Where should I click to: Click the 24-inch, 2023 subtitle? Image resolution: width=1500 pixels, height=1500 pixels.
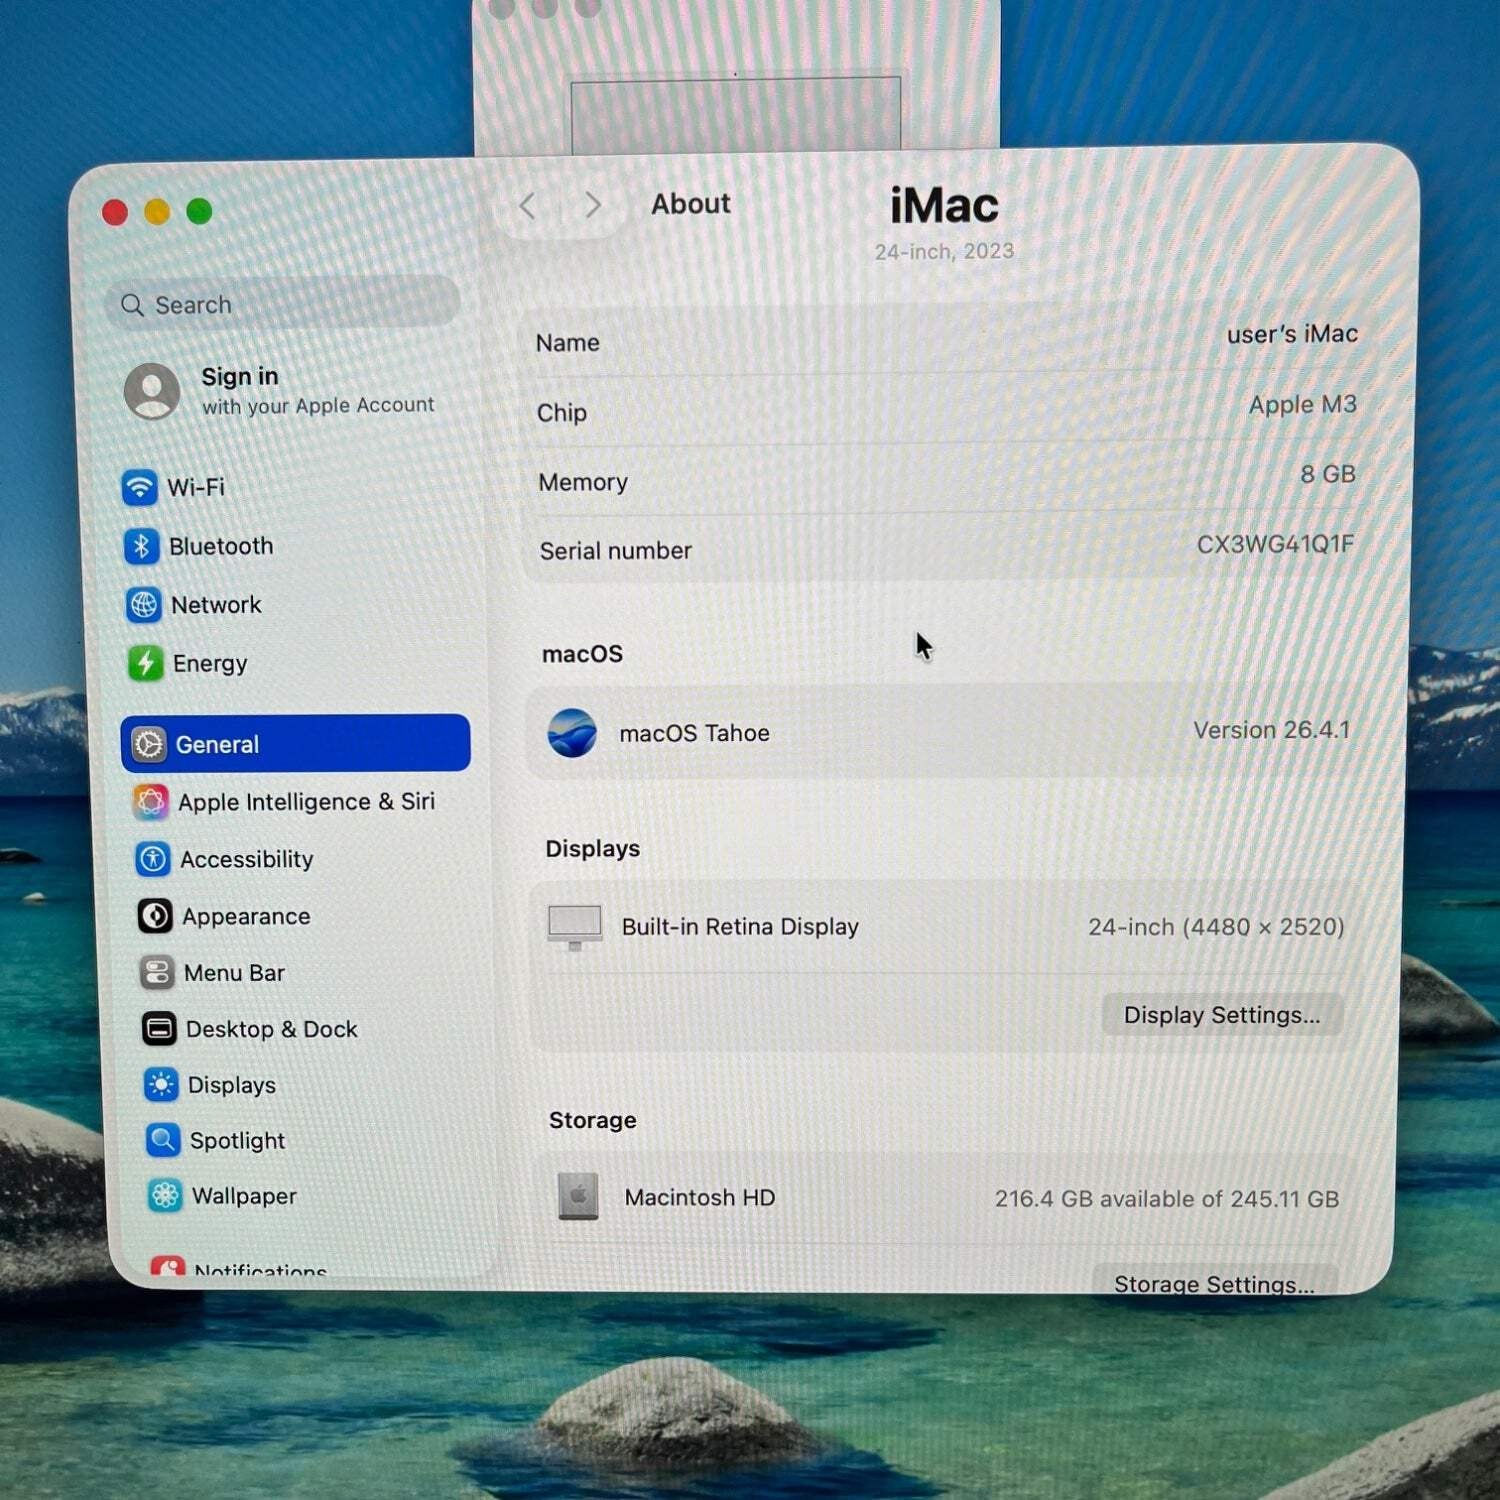pyautogui.click(x=945, y=251)
